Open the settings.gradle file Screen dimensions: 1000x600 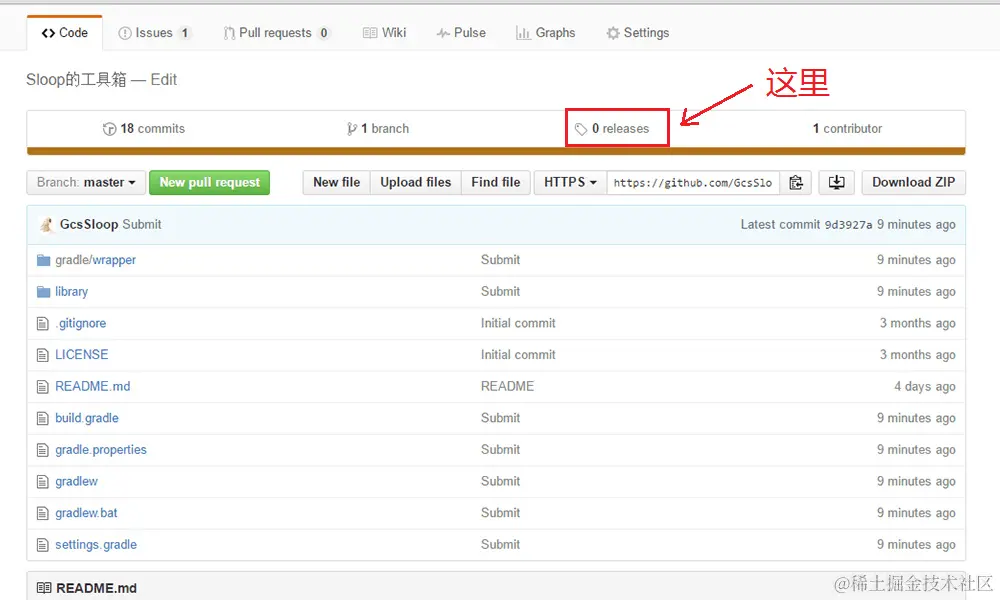coord(96,545)
